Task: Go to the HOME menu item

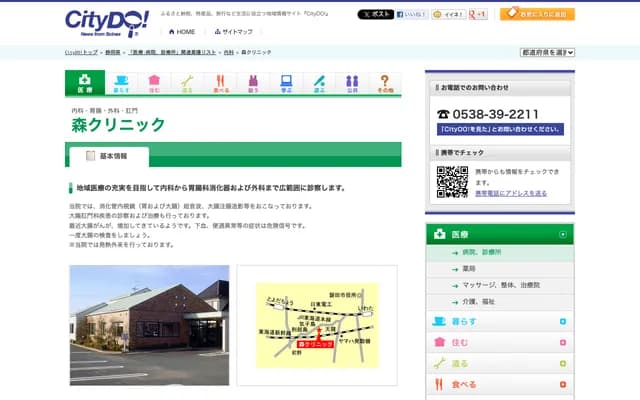Action: [182, 31]
